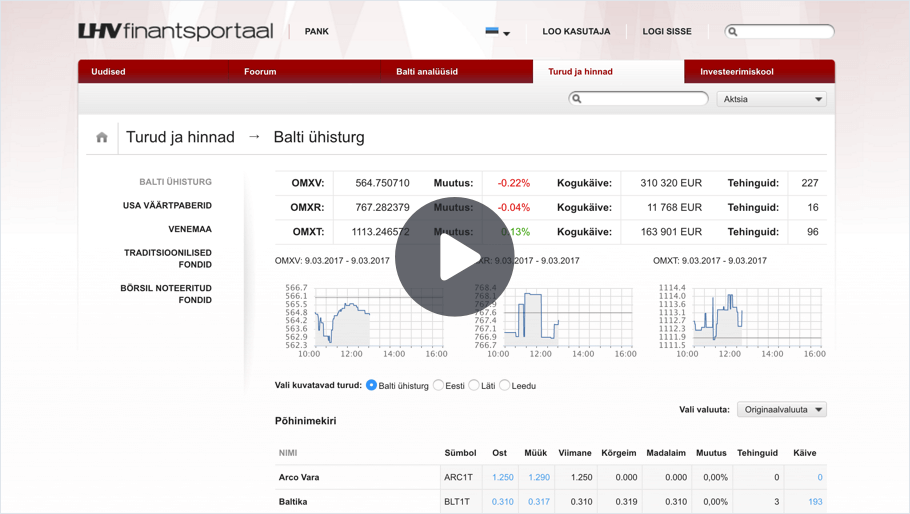Sort table by Sümbol column header
910x514 pixels.
(x=460, y=453)
